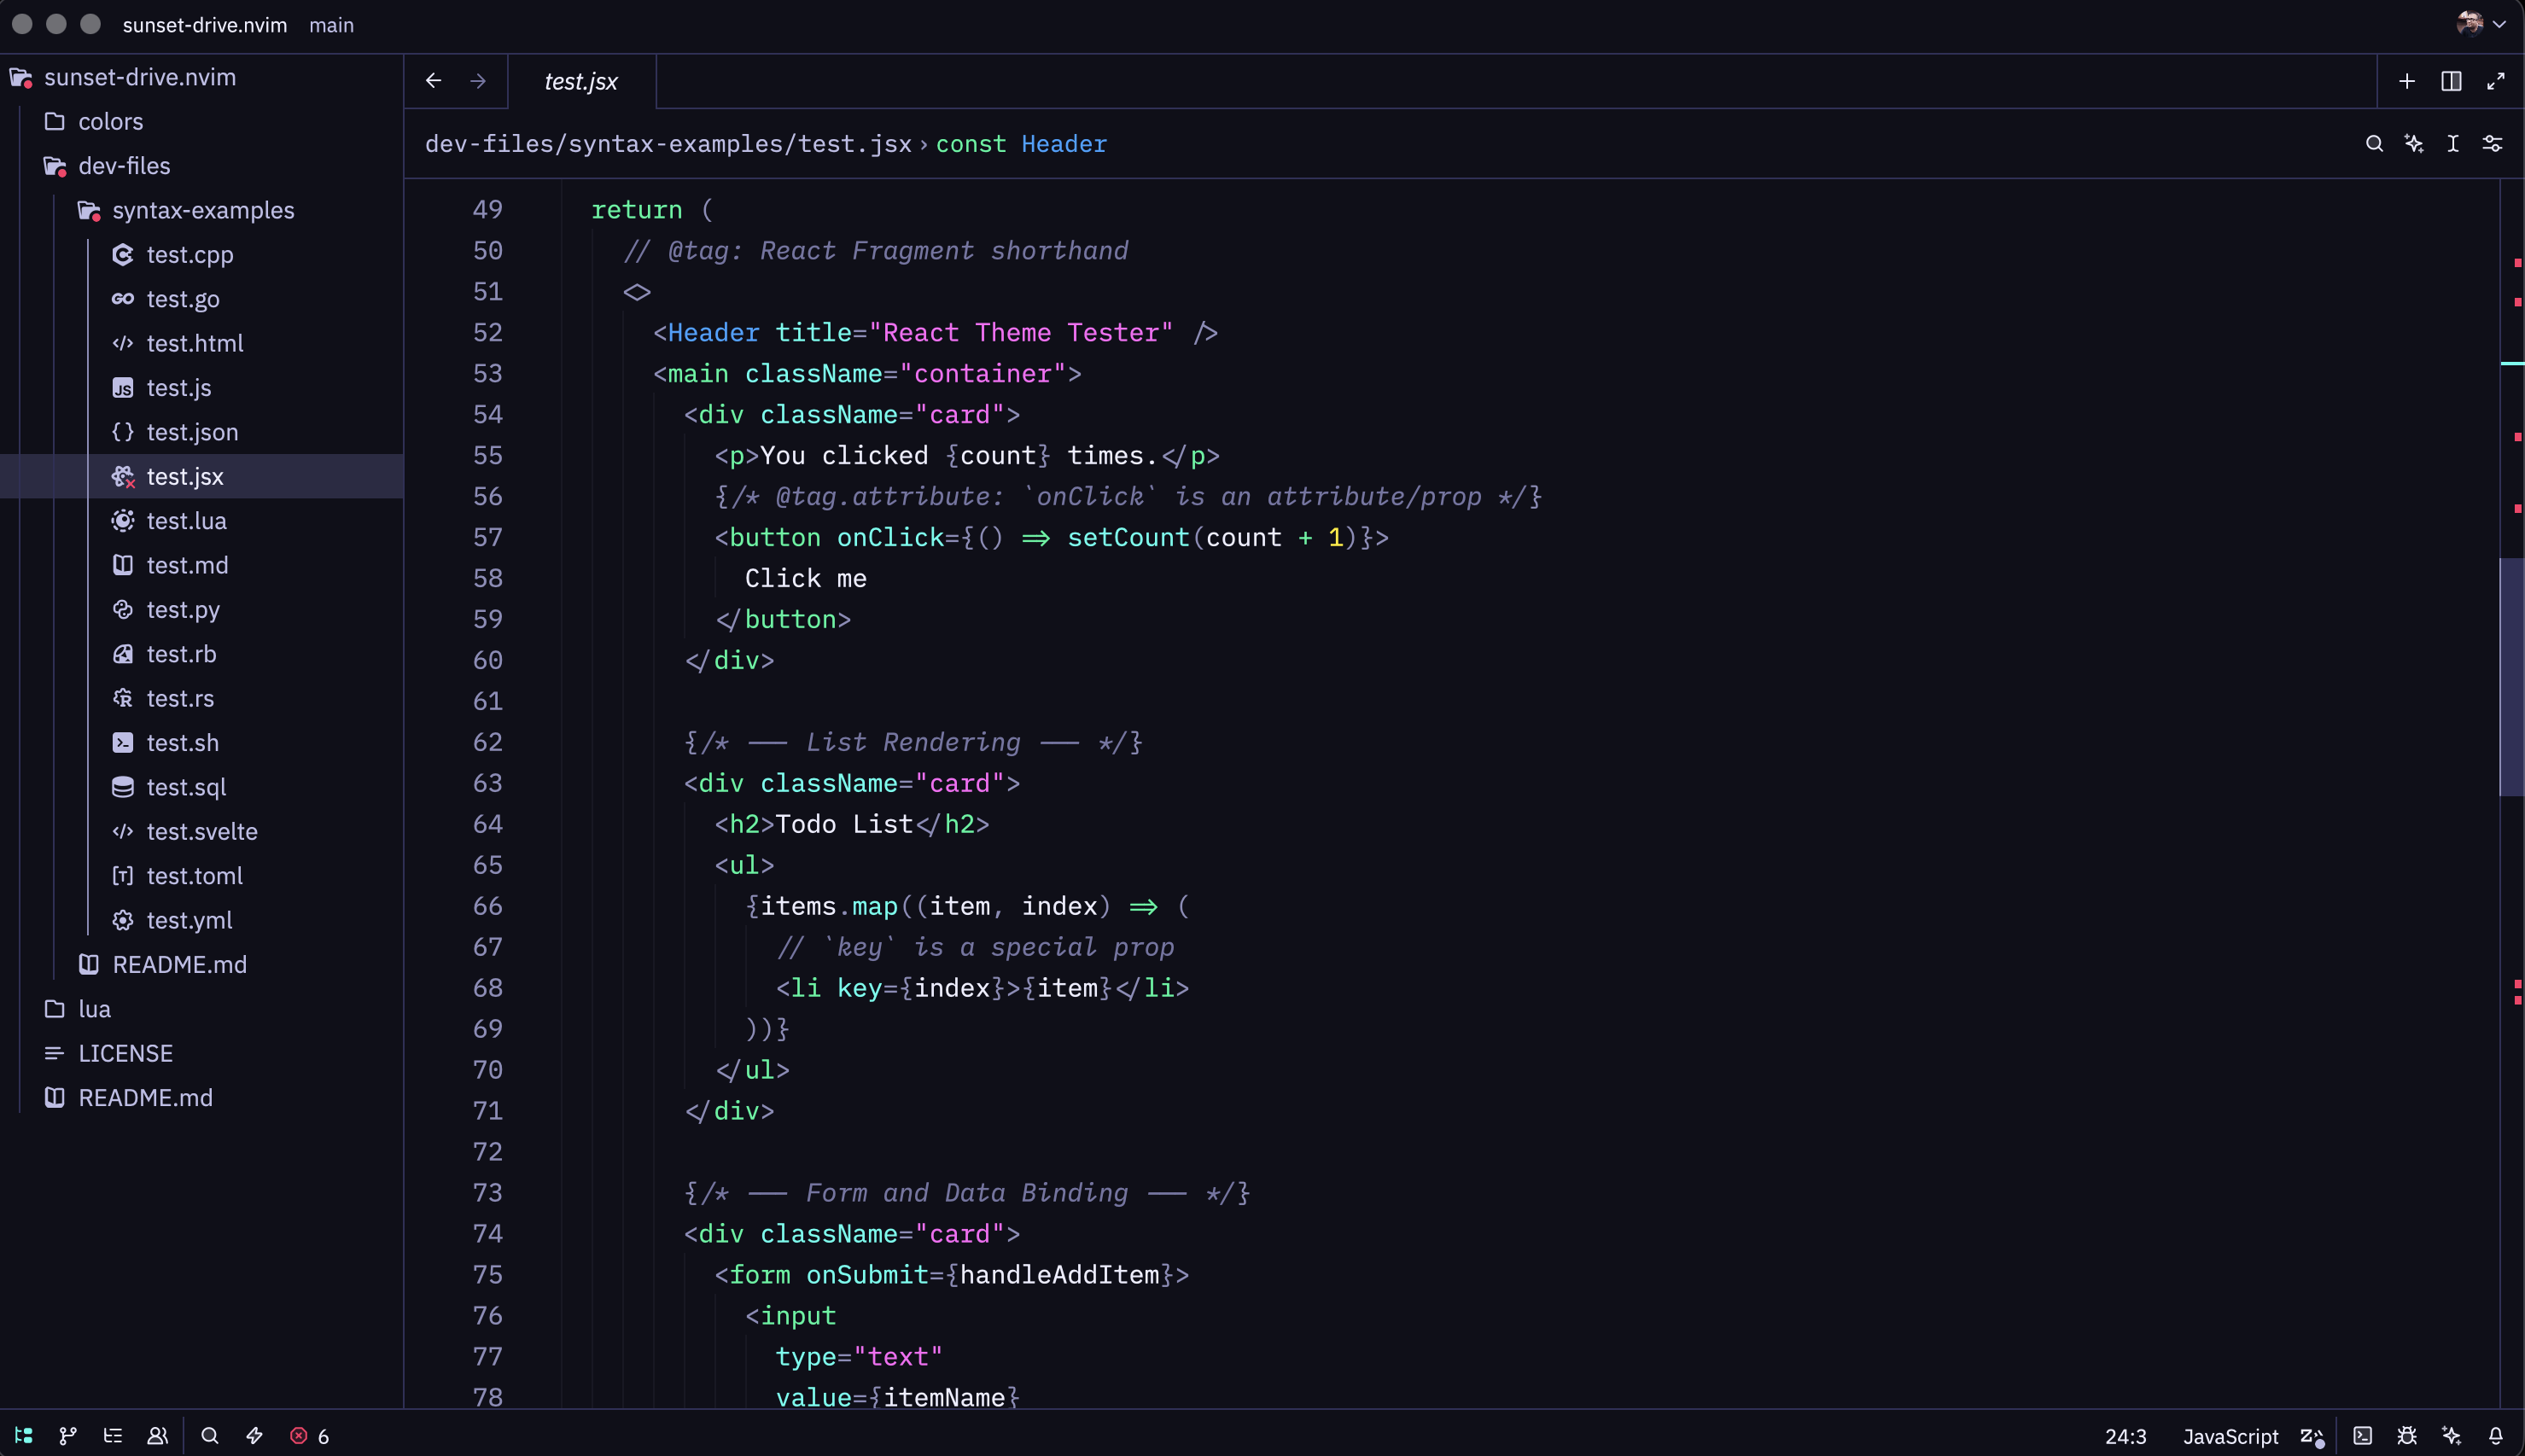The image size is (2525, 1456).
Task: Toggle the git panel icon
Action: (68, 1436)
